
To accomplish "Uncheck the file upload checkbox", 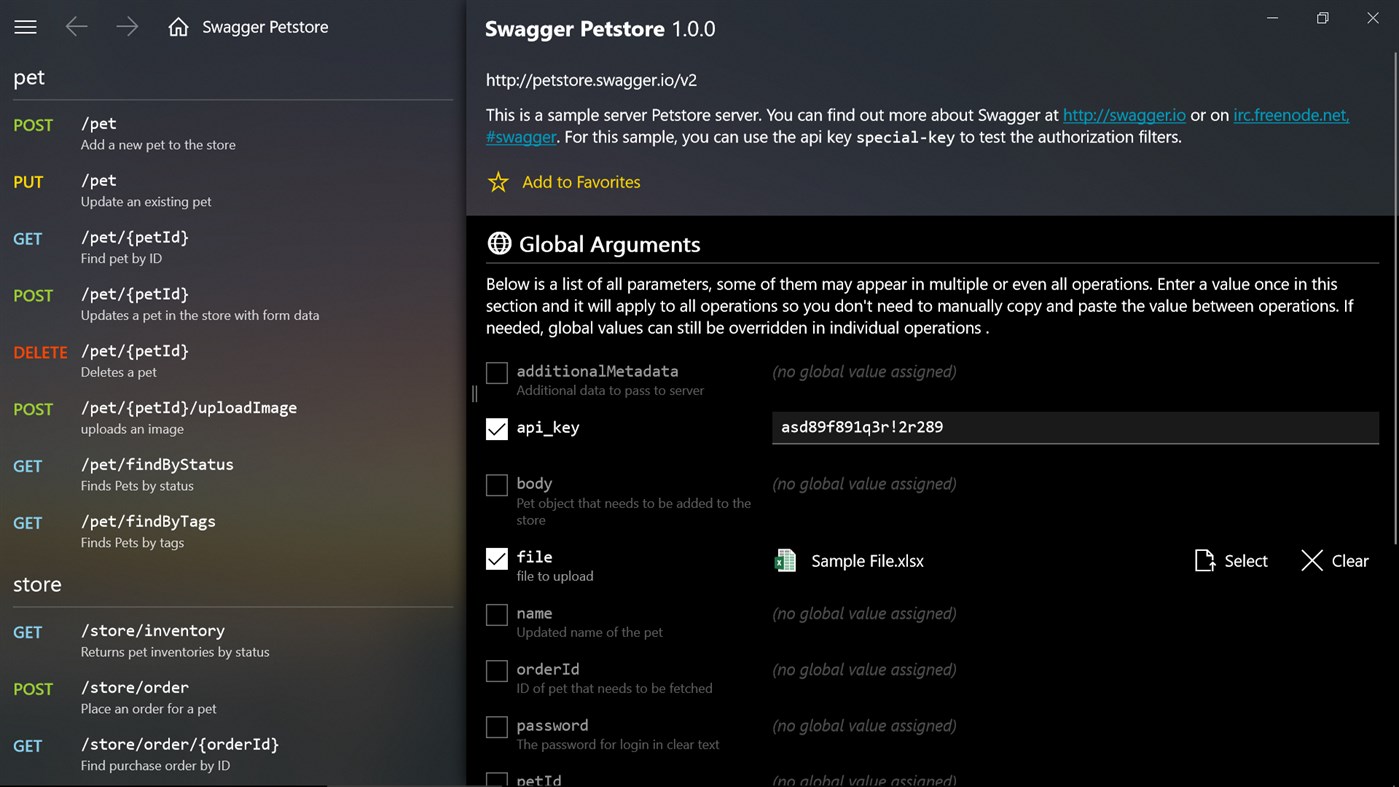I will 496,558.
